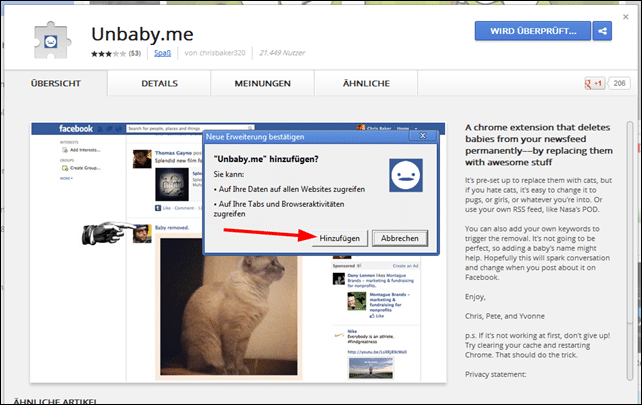The image size is (642, 405).
Task: Switch to the DETAILS tab
Action: point(159,84)
